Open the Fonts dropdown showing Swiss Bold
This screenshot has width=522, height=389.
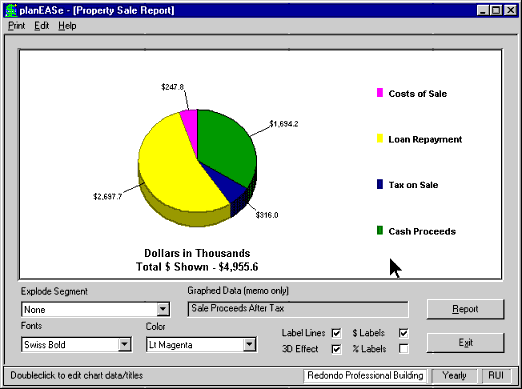click(124, 344)
